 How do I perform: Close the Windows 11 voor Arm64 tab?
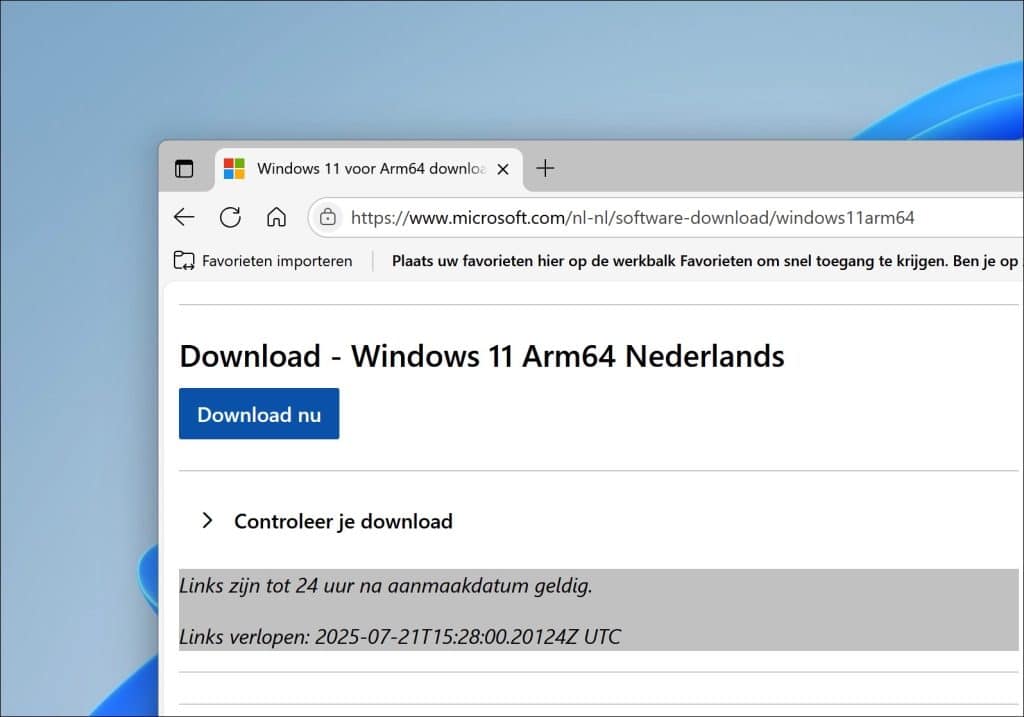click(x=503, y=169)
